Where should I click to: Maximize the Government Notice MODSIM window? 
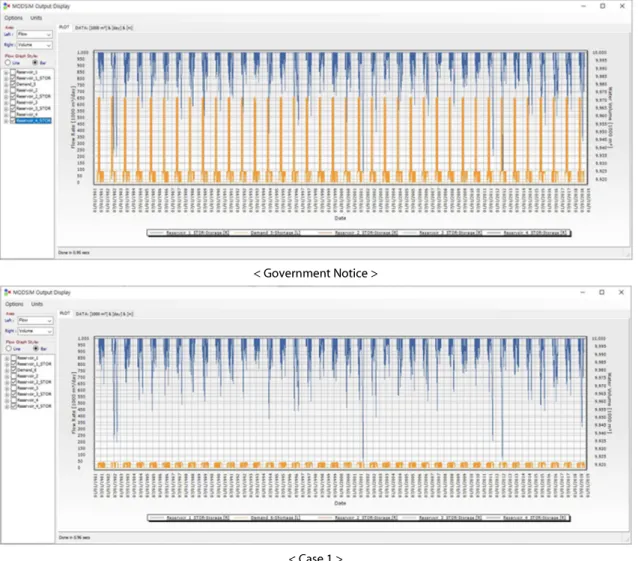[603, 6]
